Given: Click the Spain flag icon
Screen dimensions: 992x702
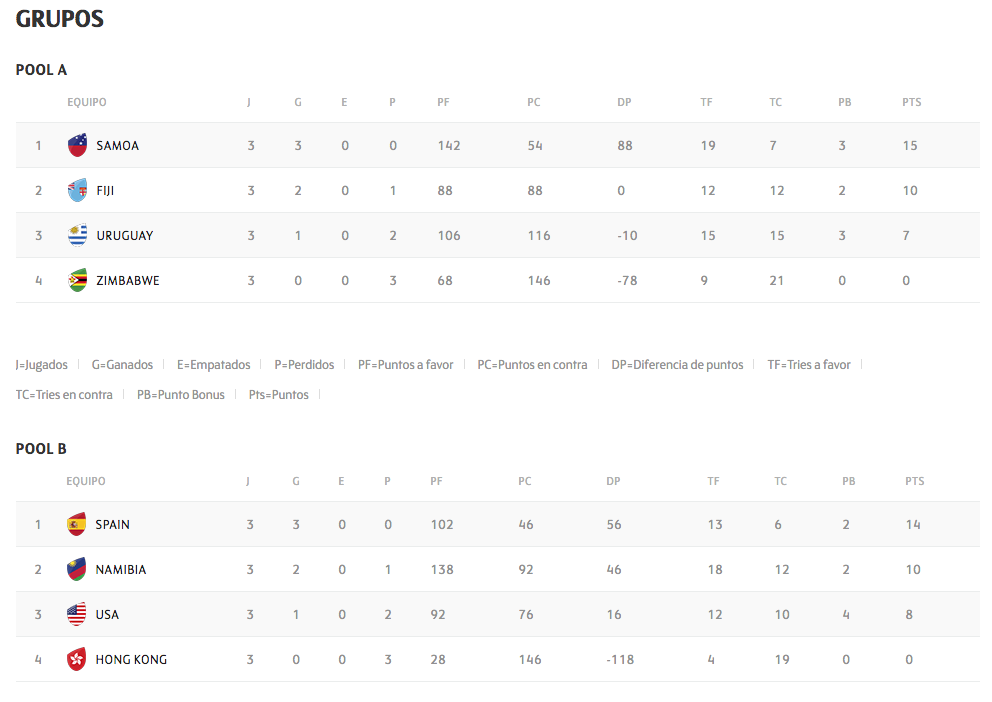Looking at the screenshot, I should [x=76, y=525].
